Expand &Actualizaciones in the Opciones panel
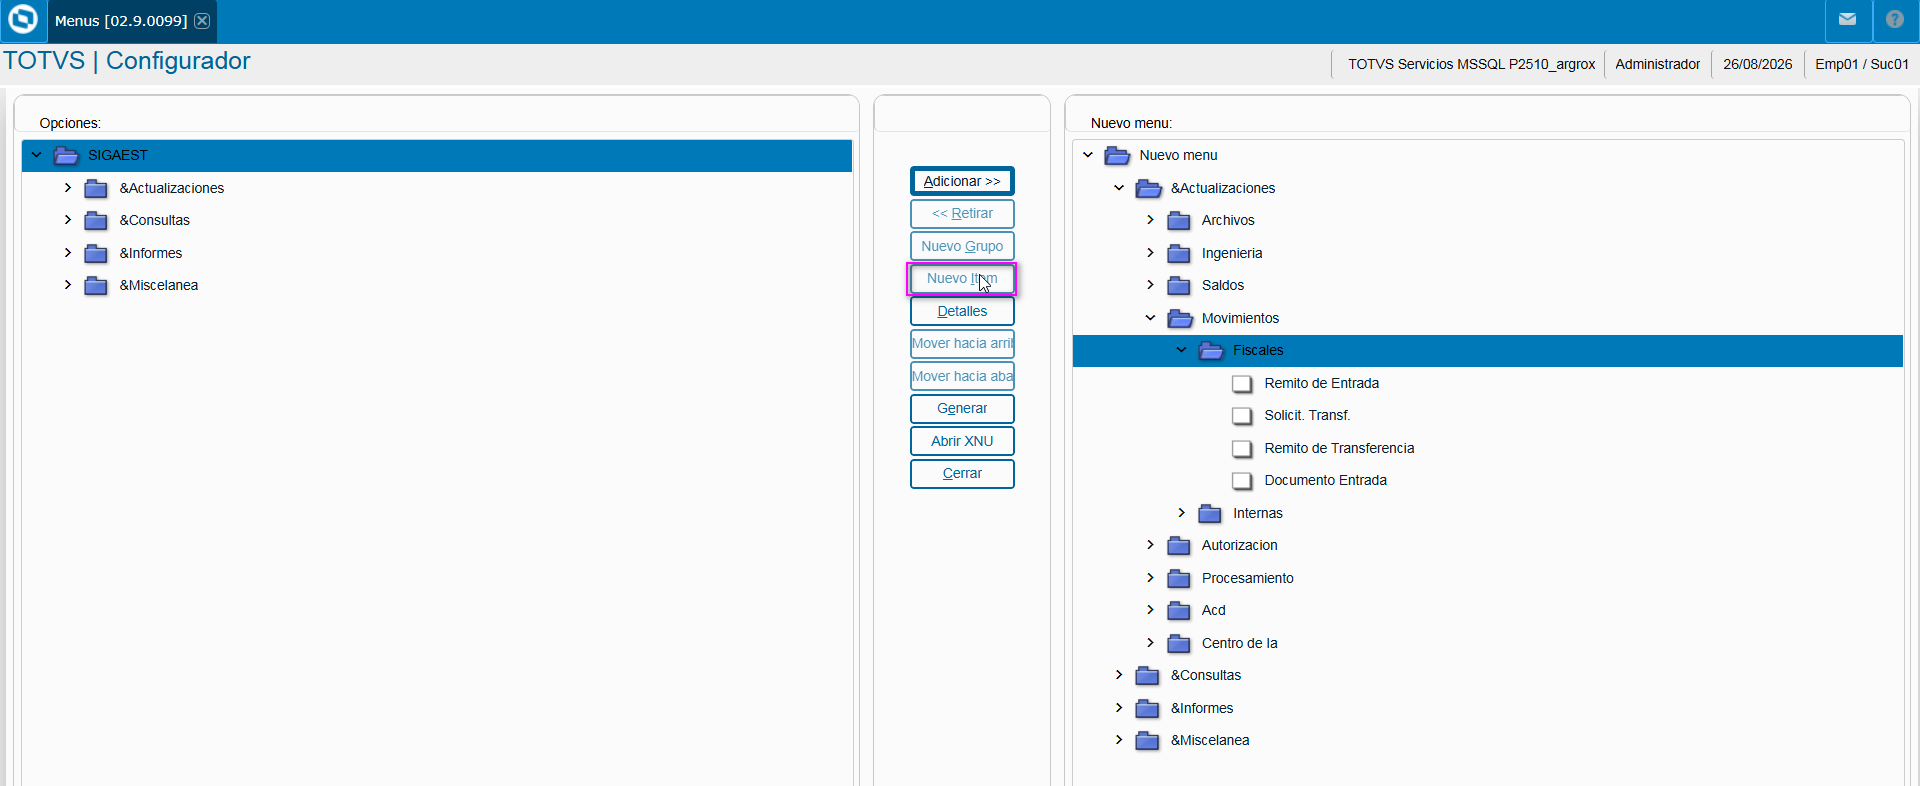 (x=68, y=188)
